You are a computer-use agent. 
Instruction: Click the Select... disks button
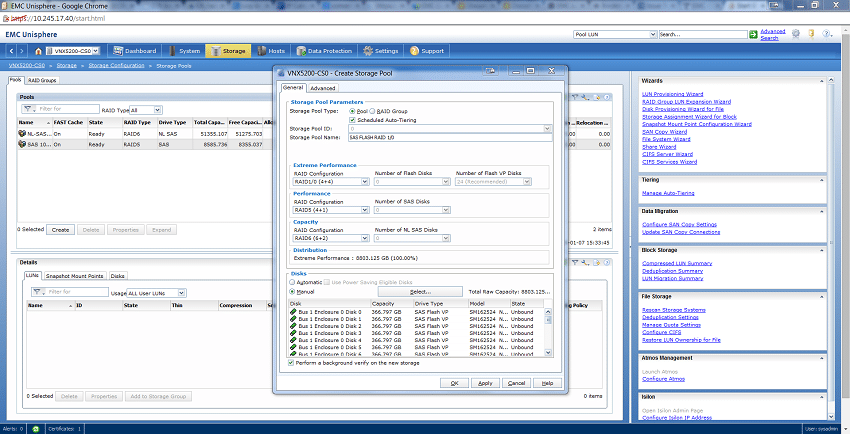click(x=420, y=292)
